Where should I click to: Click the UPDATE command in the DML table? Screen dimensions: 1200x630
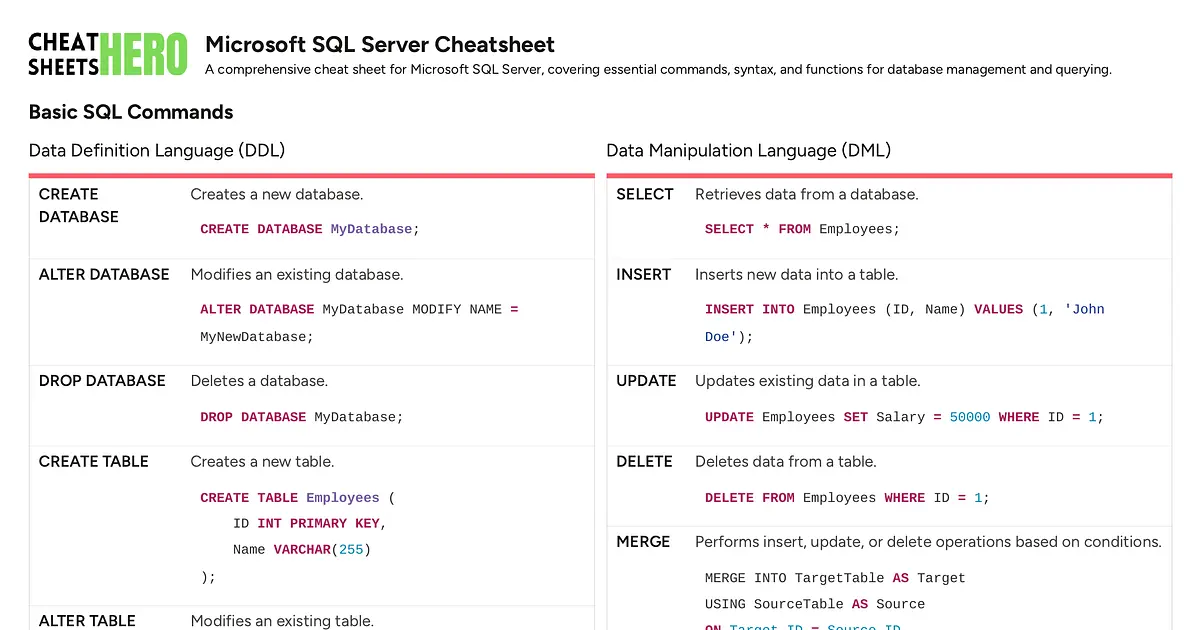click(646, 381)
